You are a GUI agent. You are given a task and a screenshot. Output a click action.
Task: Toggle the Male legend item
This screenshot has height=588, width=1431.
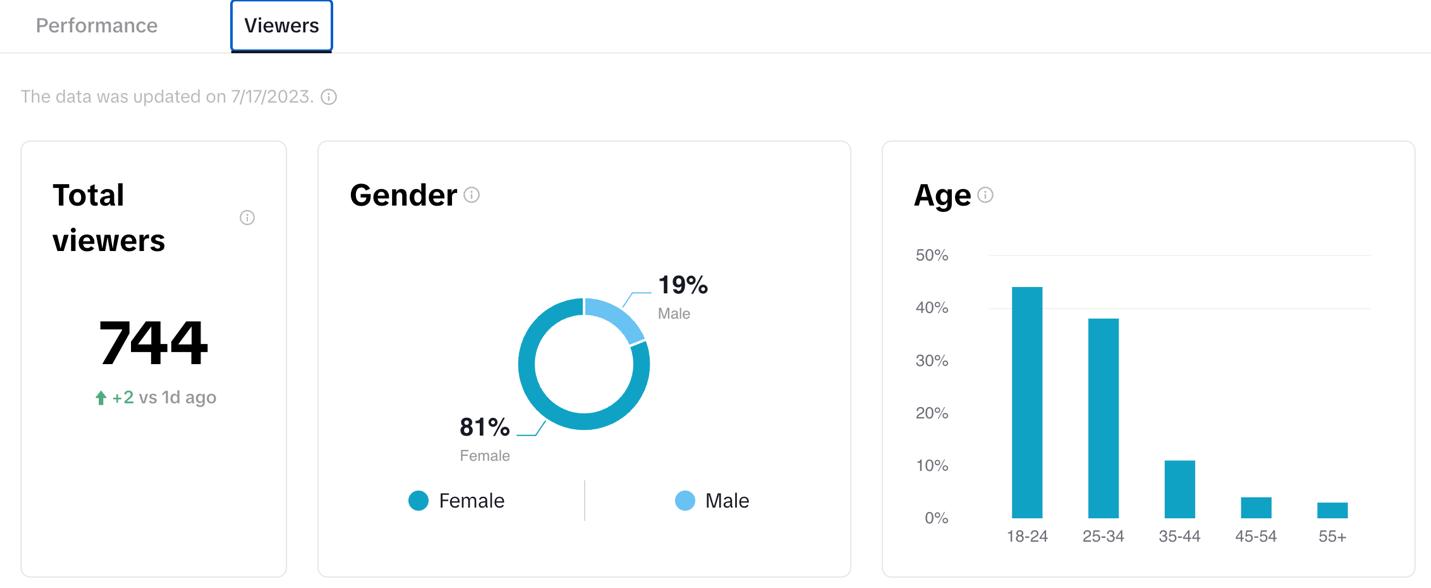pos(712,501)
